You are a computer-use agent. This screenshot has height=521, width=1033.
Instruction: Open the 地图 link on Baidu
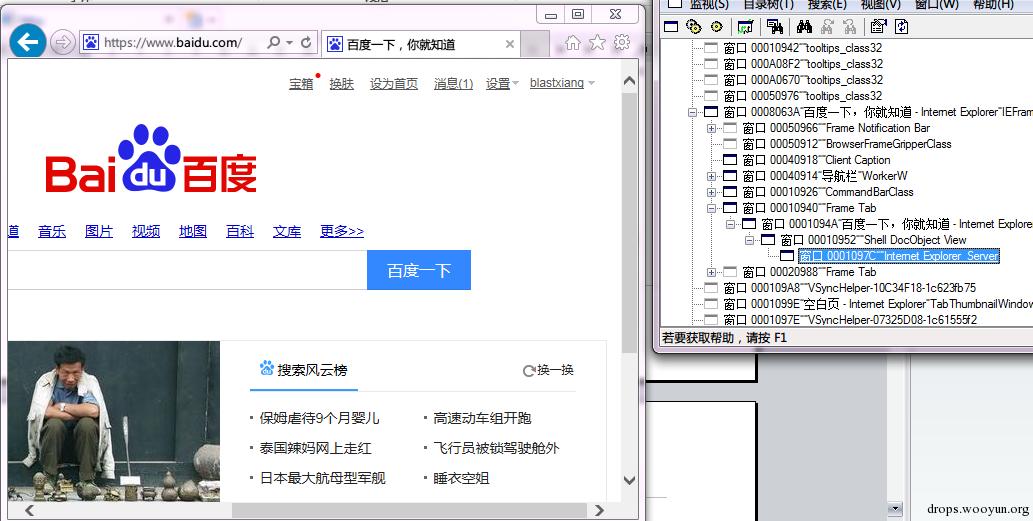[193, 231]
